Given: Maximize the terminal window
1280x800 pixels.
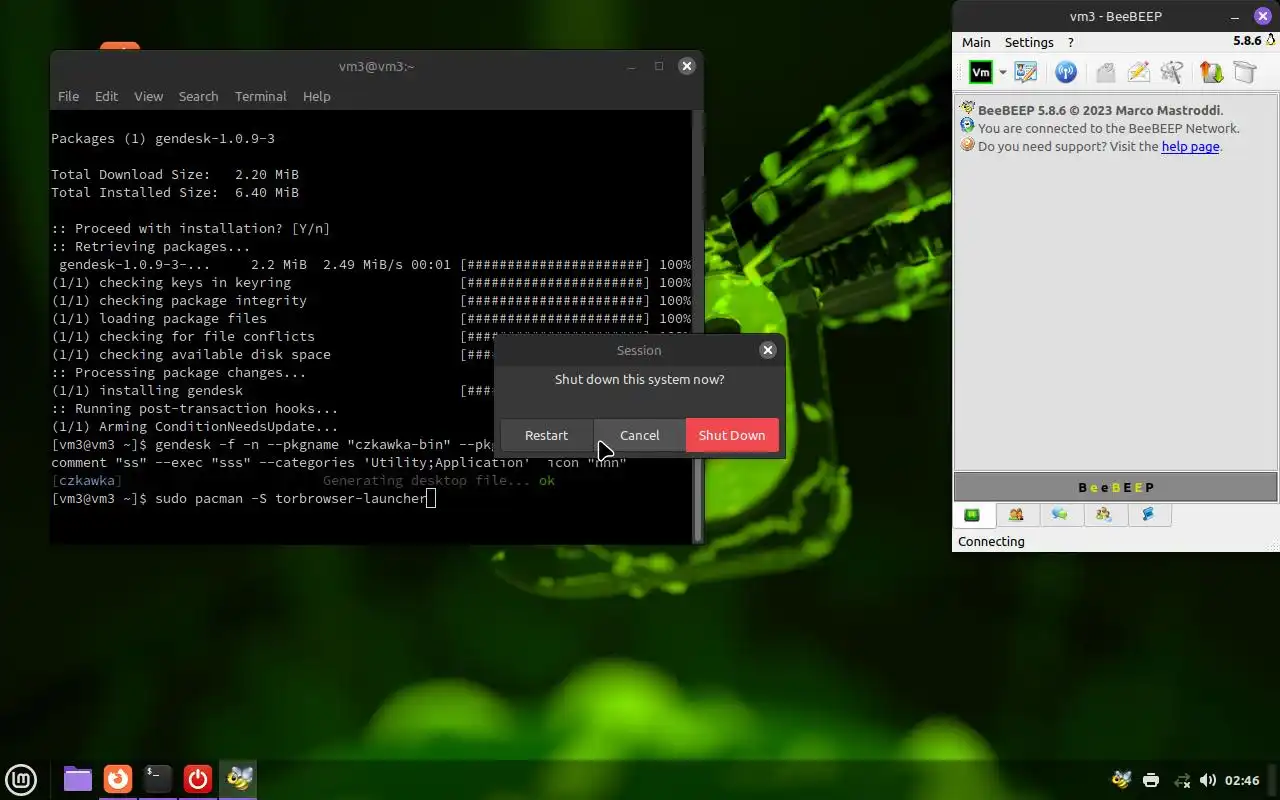Looking at the screenshot, I should [659, 66].
